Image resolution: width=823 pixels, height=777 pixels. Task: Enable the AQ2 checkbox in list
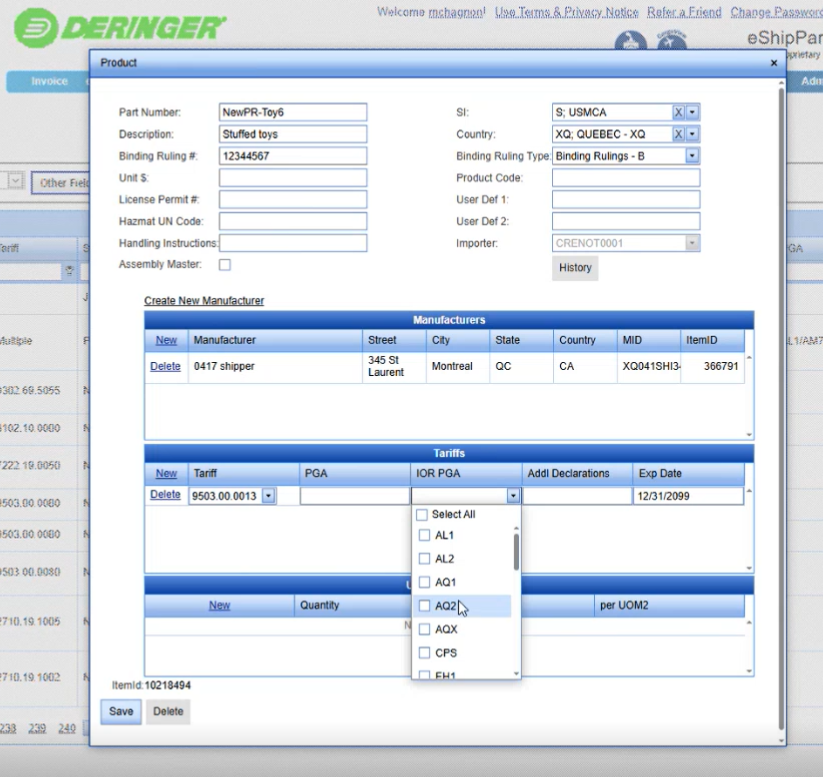[x=425, y=606]
